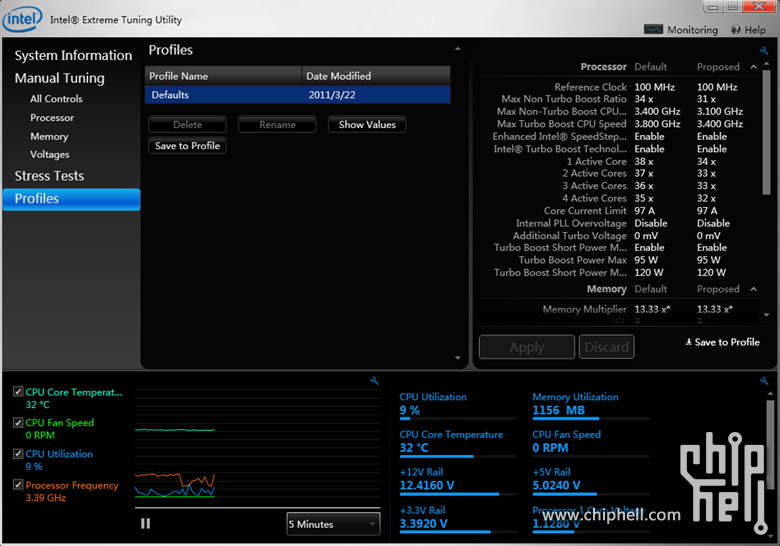Minimize the Extreme Tuning Utility window
The height and width of the screenshot is (546, 780).
(x=713, y=7)
